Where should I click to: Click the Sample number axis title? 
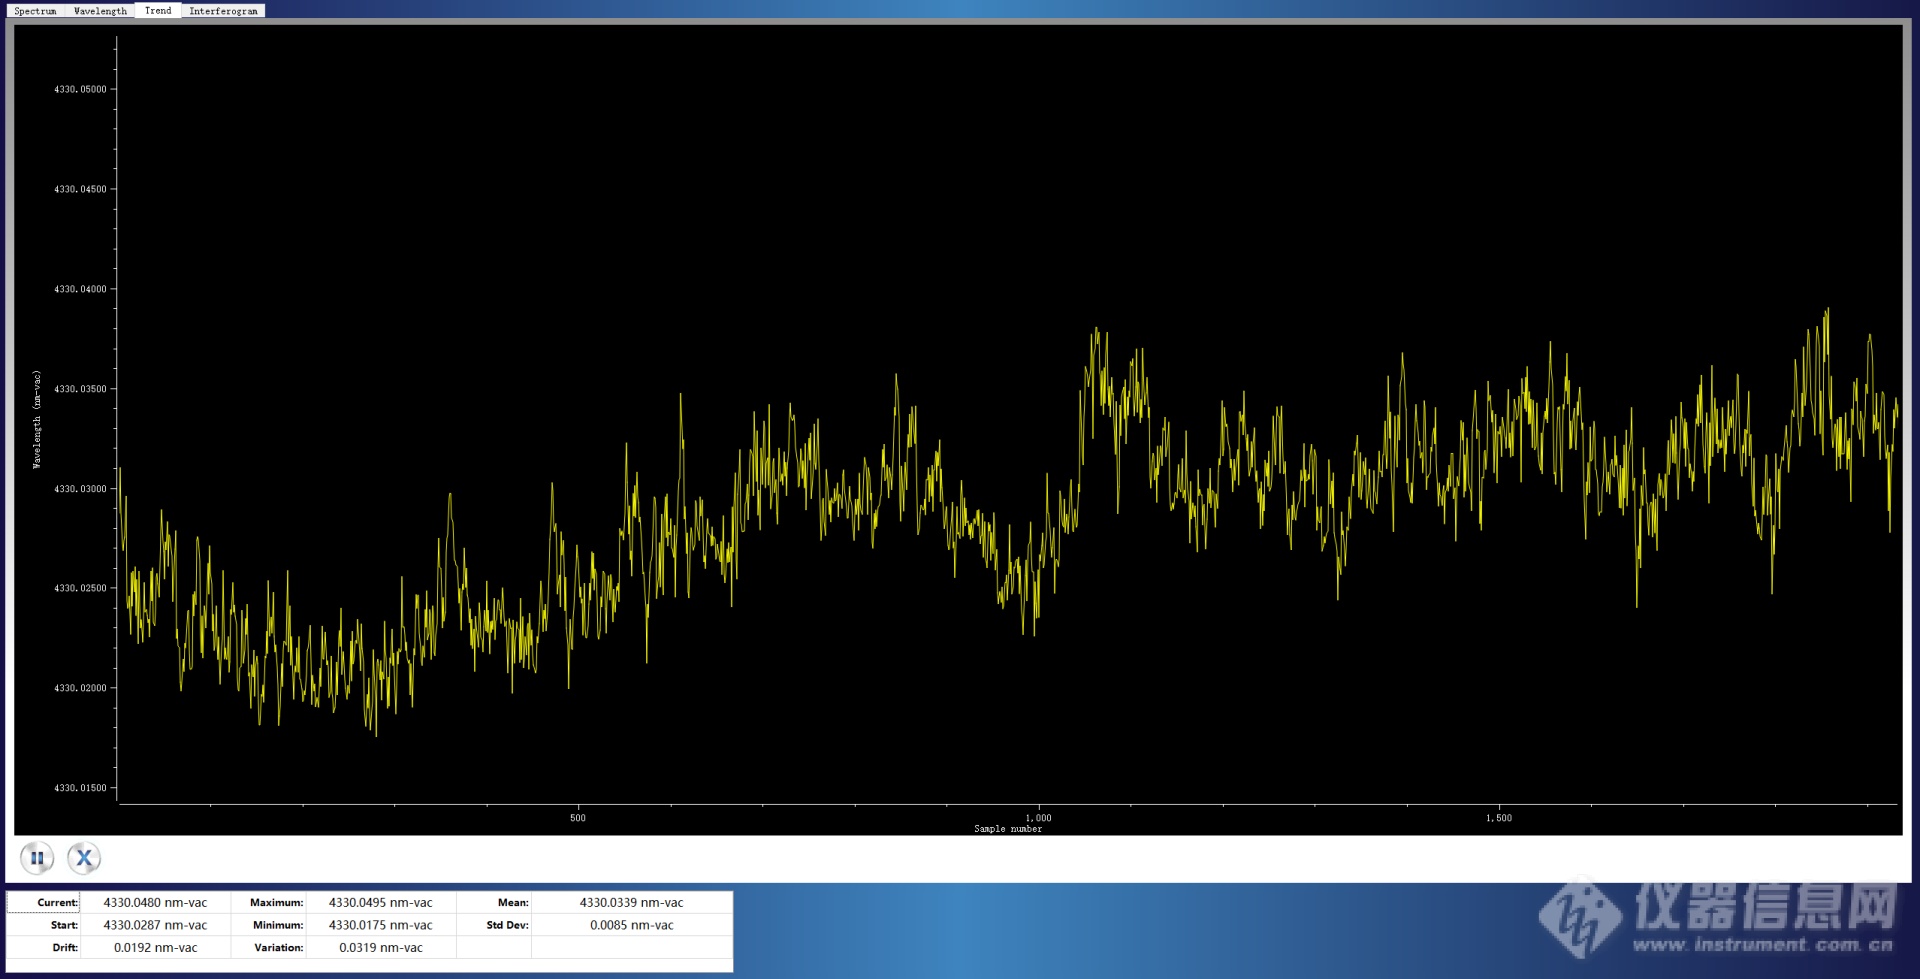click(1008, 829)
